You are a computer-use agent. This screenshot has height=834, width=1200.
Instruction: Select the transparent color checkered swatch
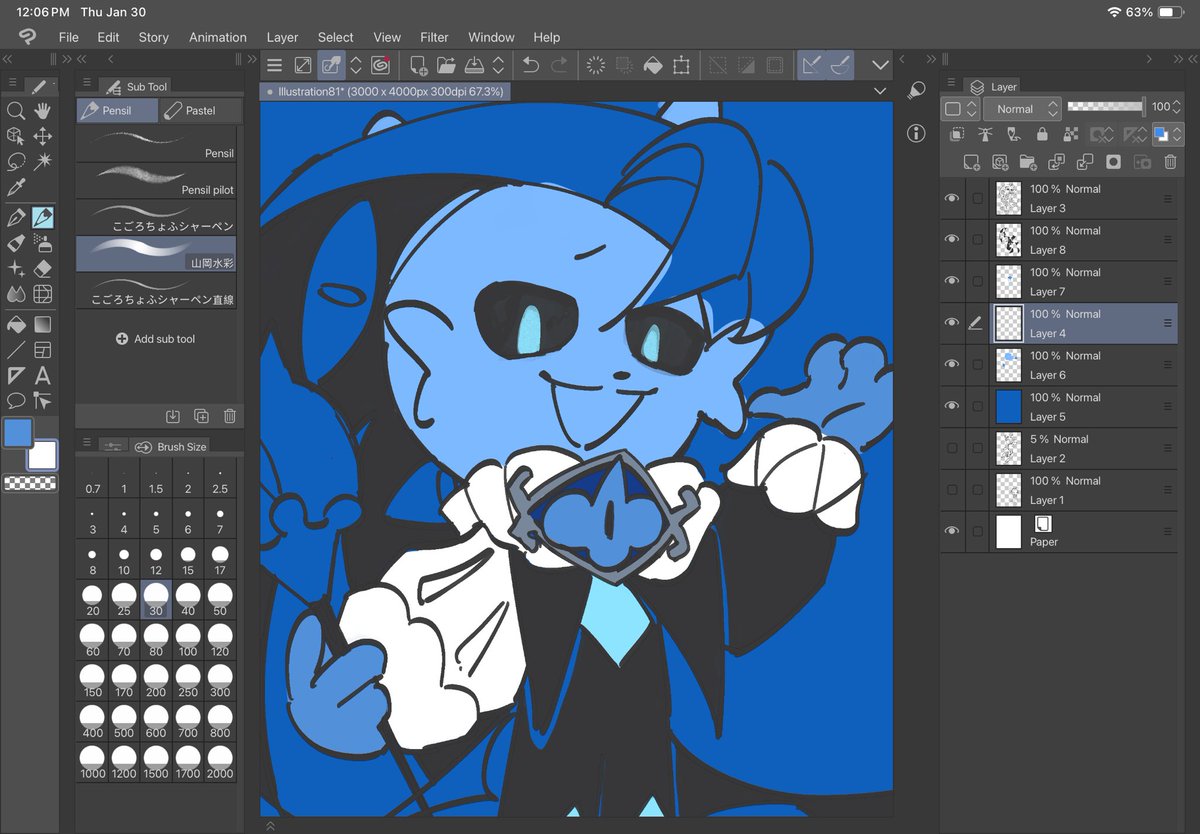click(30, 482)
